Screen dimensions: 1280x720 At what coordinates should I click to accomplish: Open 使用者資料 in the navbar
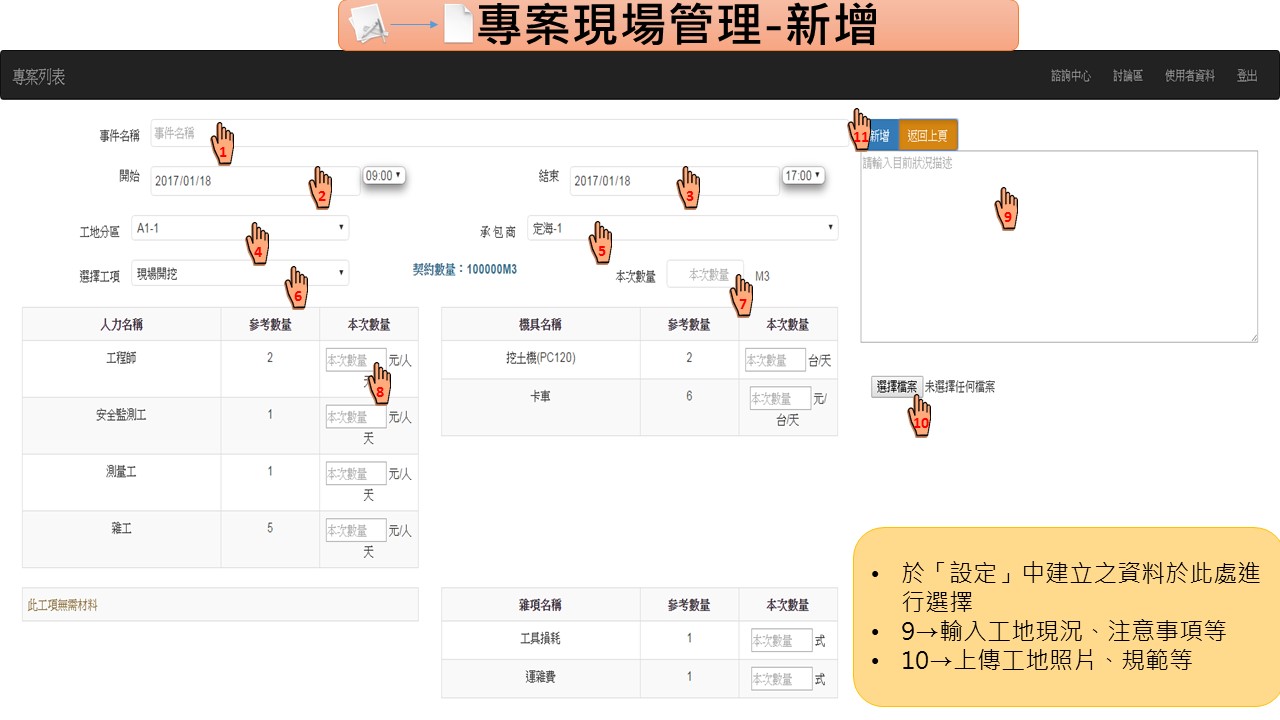pos(1189,76)
